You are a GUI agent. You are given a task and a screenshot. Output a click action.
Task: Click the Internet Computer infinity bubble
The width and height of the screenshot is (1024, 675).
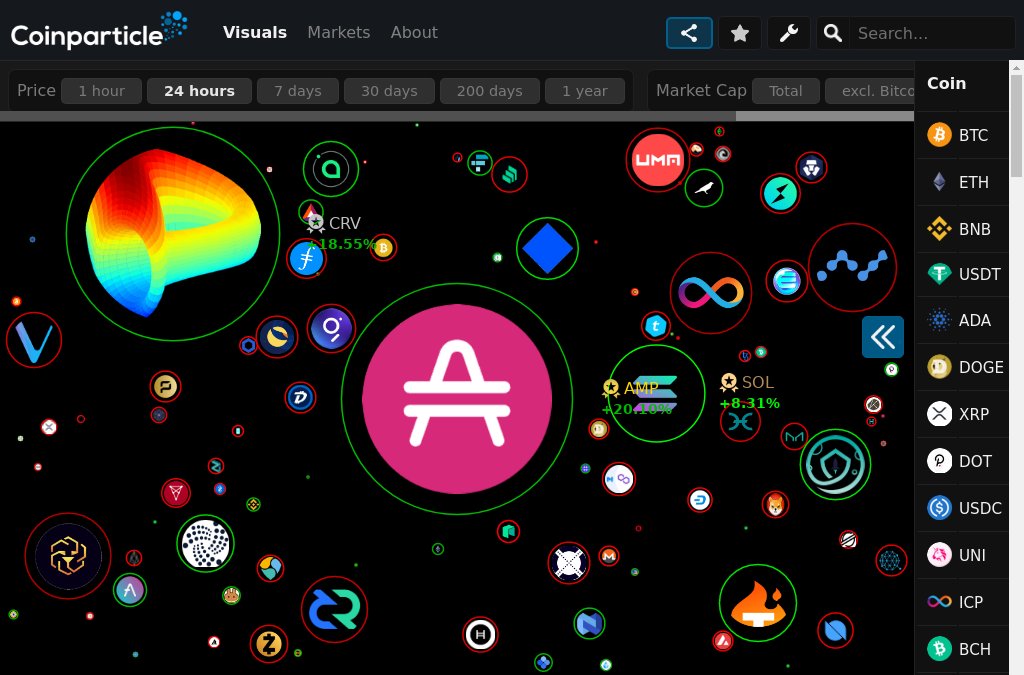(x=711, y=292)
